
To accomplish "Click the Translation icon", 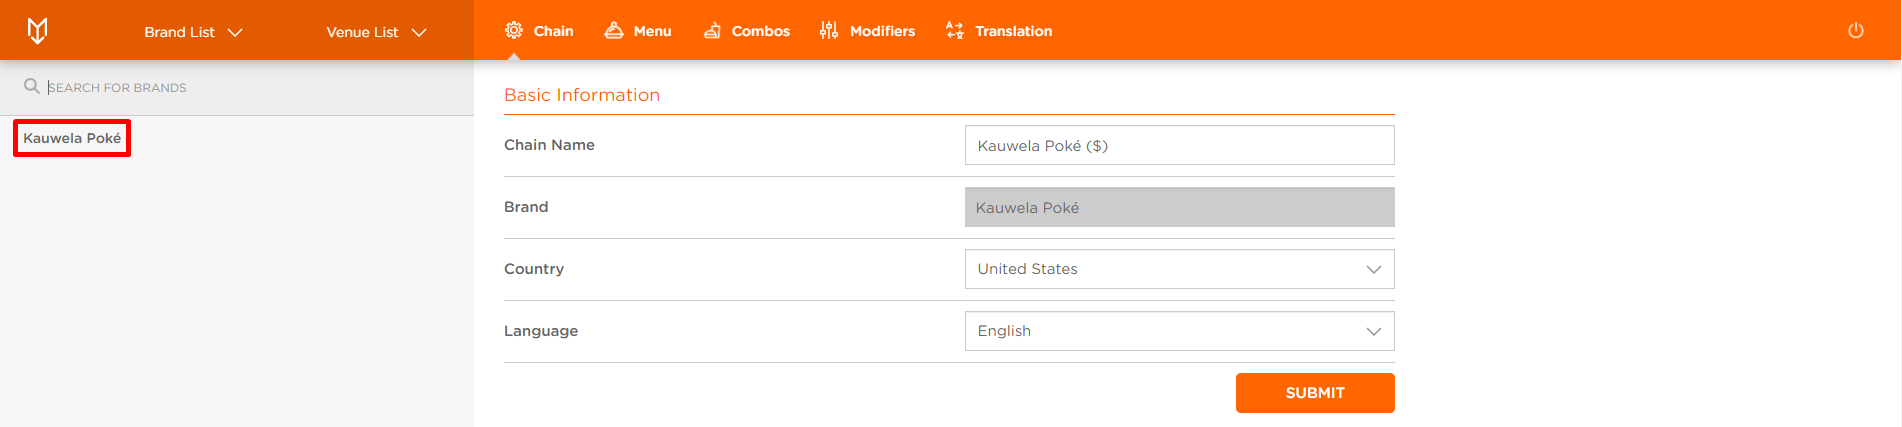I will coord(955,30).
